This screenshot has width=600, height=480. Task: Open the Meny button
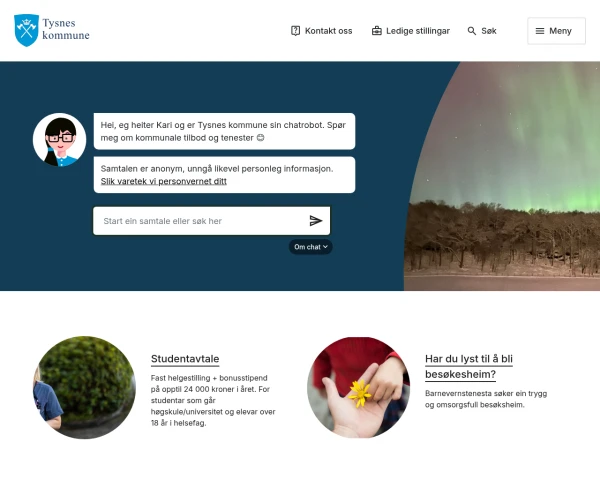(x=556, y=31)
